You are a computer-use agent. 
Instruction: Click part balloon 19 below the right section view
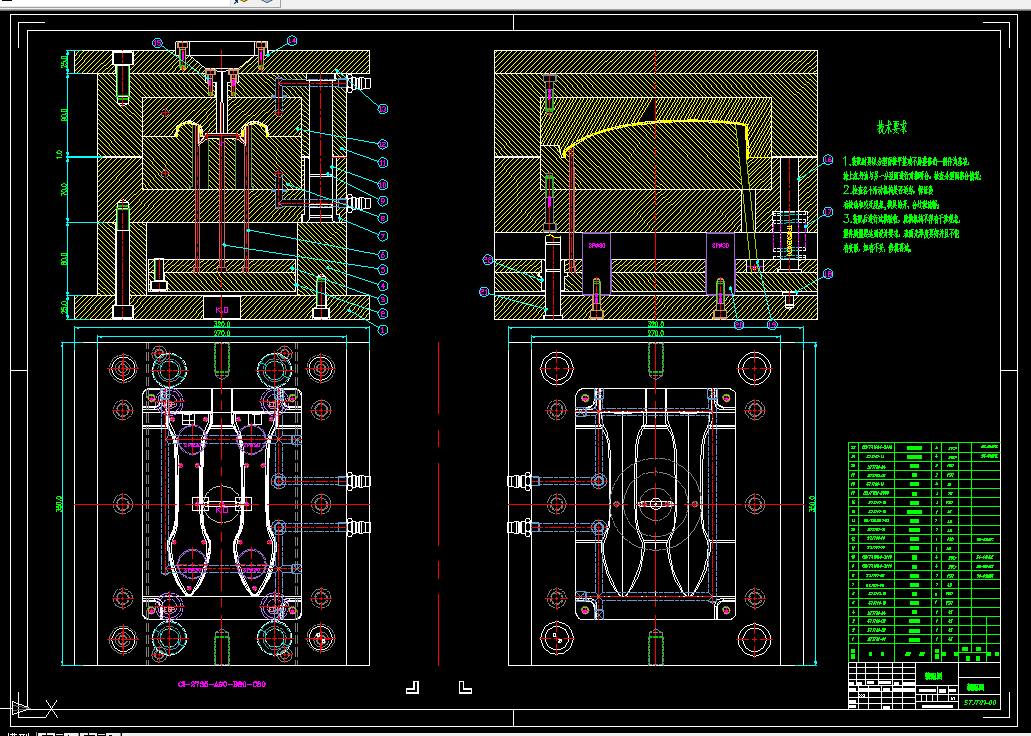[772, 324]
